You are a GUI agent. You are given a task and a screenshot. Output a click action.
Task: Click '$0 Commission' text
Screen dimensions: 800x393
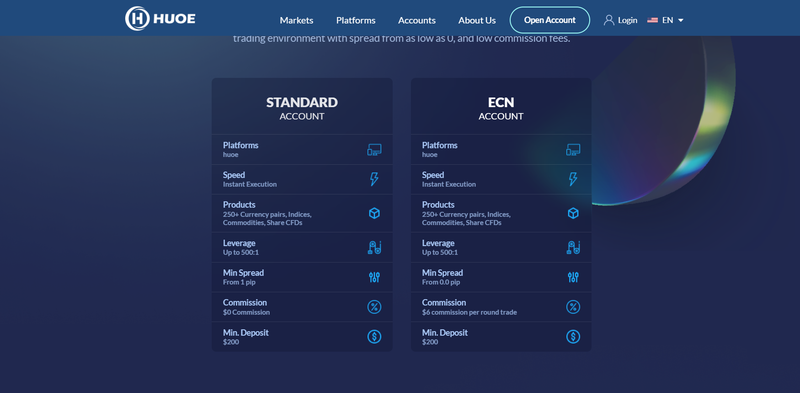pos(246,312)
